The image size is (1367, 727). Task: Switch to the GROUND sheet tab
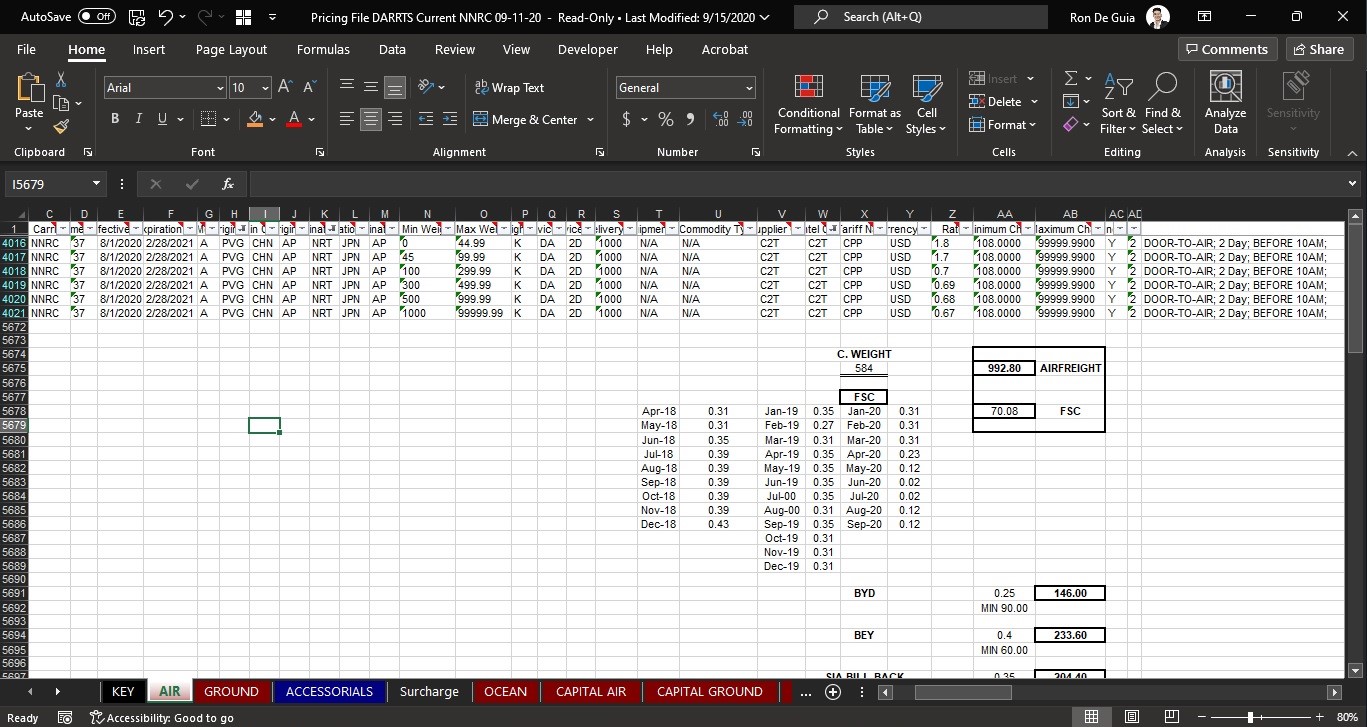point(231,692)
